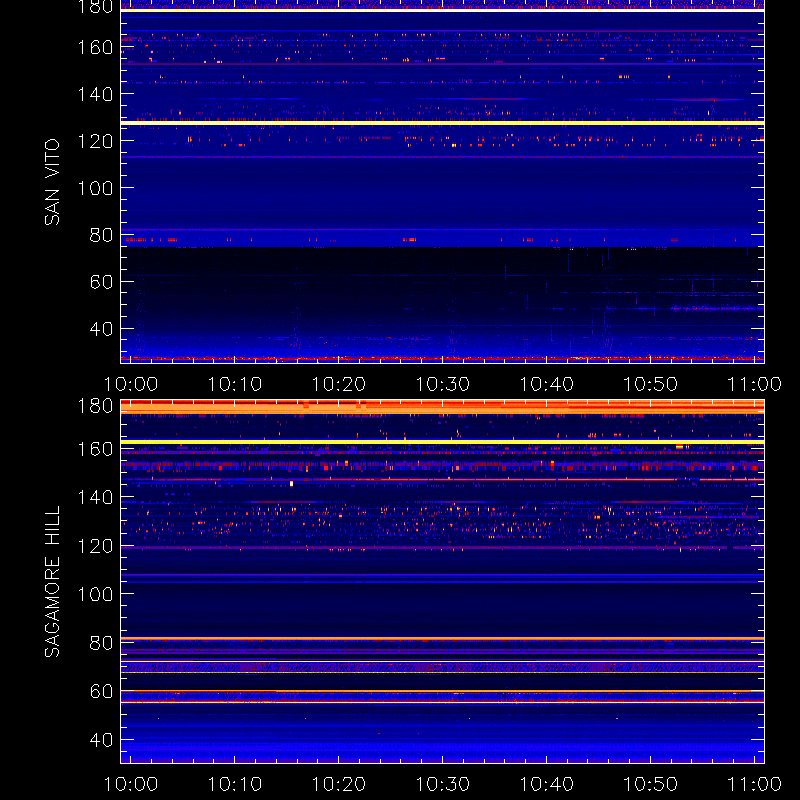This screenshot has width=800, height=800.
Task: Click San Vito frequency label 160
Action: tap(95, 47)
